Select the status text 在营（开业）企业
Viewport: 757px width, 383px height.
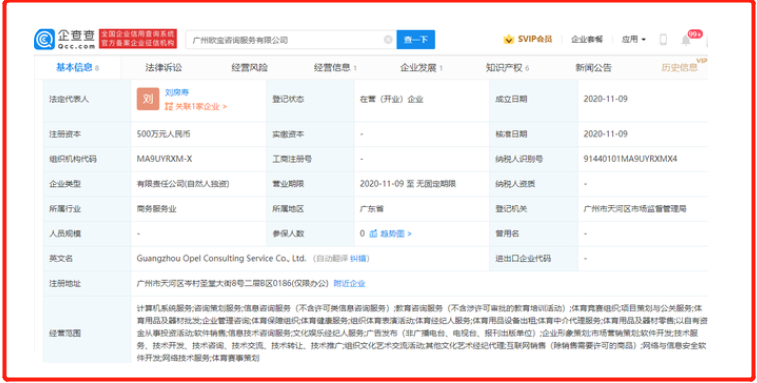click(392, 99)
